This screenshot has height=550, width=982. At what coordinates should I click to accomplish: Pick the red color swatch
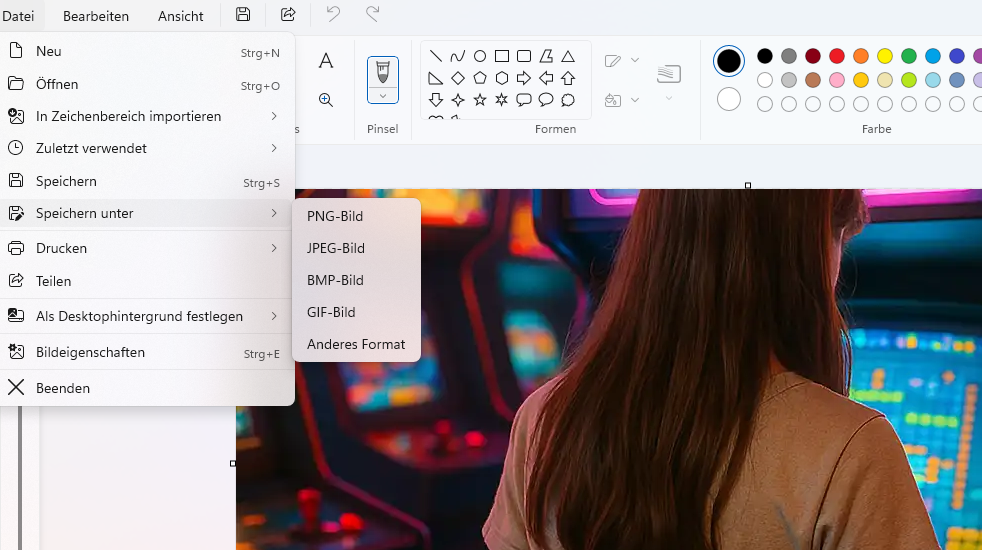click(x=837, y=56)
